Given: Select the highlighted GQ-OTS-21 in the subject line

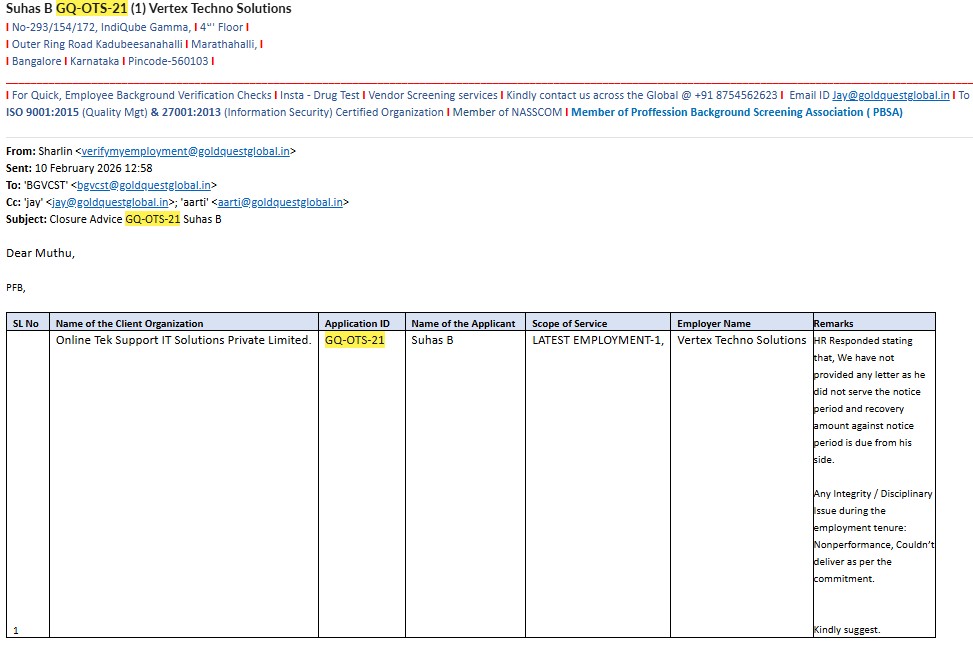Looking at the screenshot, I should (x=153, y=219).
